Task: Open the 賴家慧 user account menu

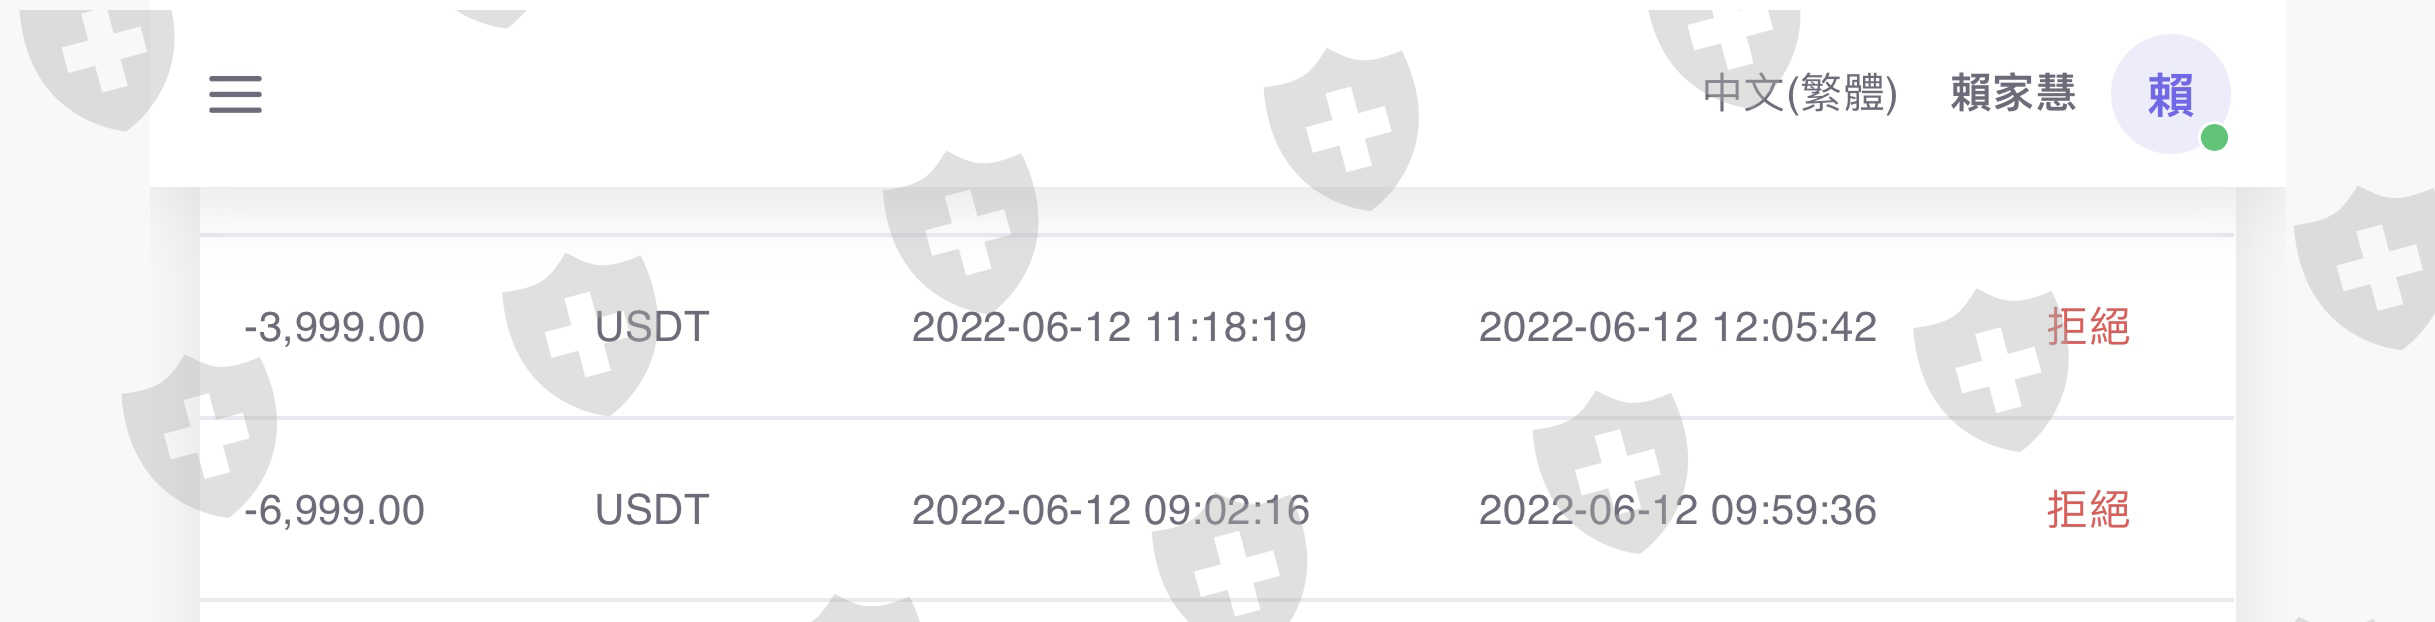Action: point(2012,94)
